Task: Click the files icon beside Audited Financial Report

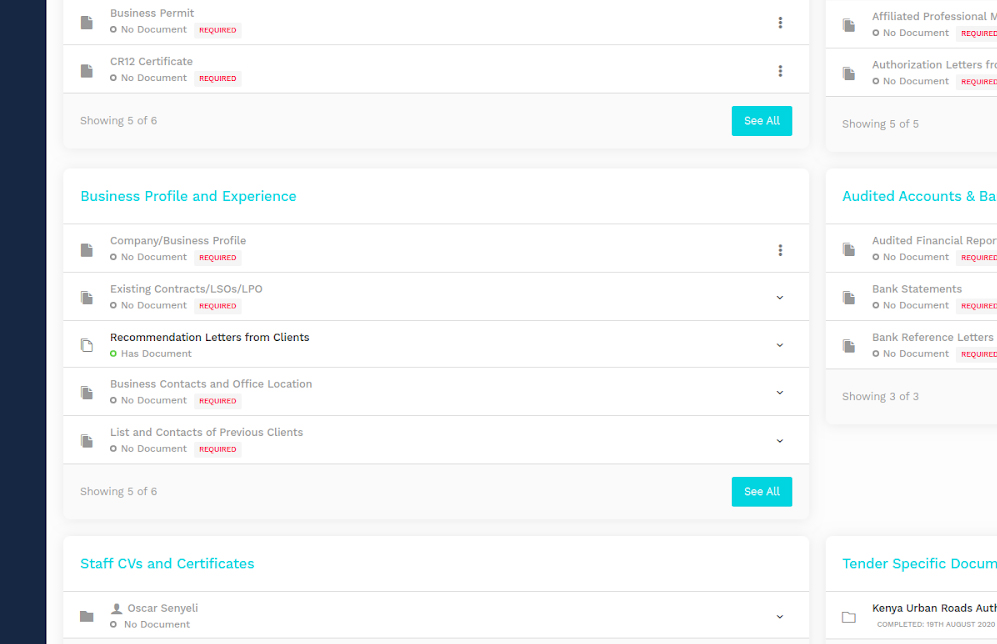Action: click(x=849, y=249)
